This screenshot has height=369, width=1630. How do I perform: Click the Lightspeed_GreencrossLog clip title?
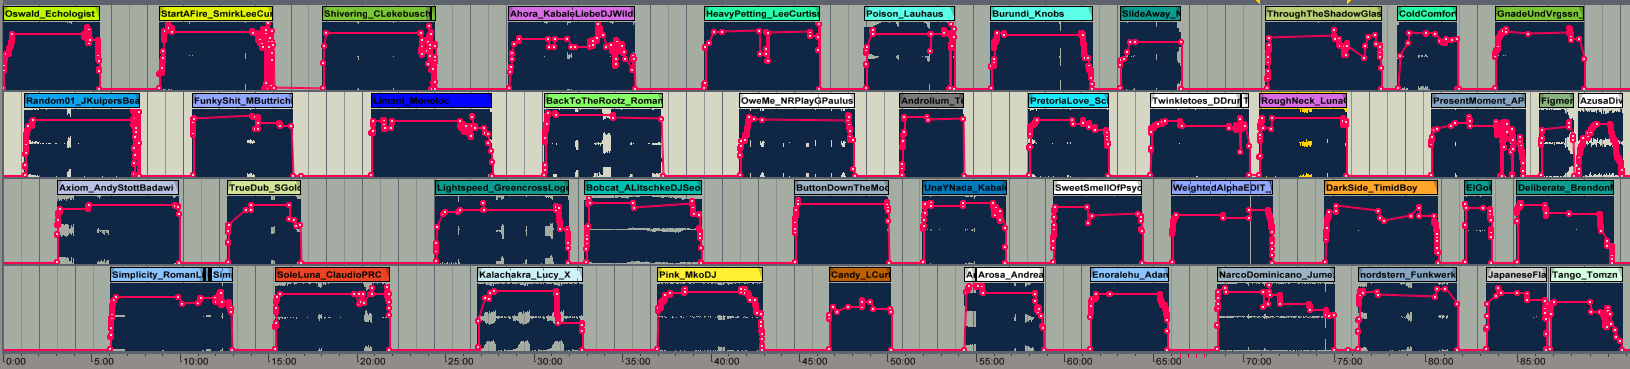click(502, 188)
